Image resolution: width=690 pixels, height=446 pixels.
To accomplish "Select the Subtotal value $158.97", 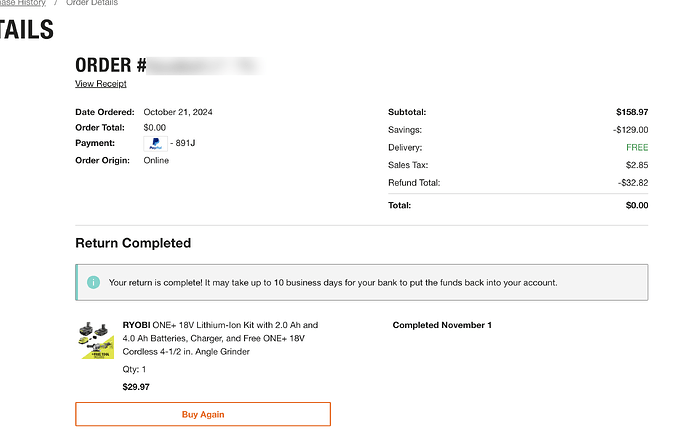I will (632, 112).
